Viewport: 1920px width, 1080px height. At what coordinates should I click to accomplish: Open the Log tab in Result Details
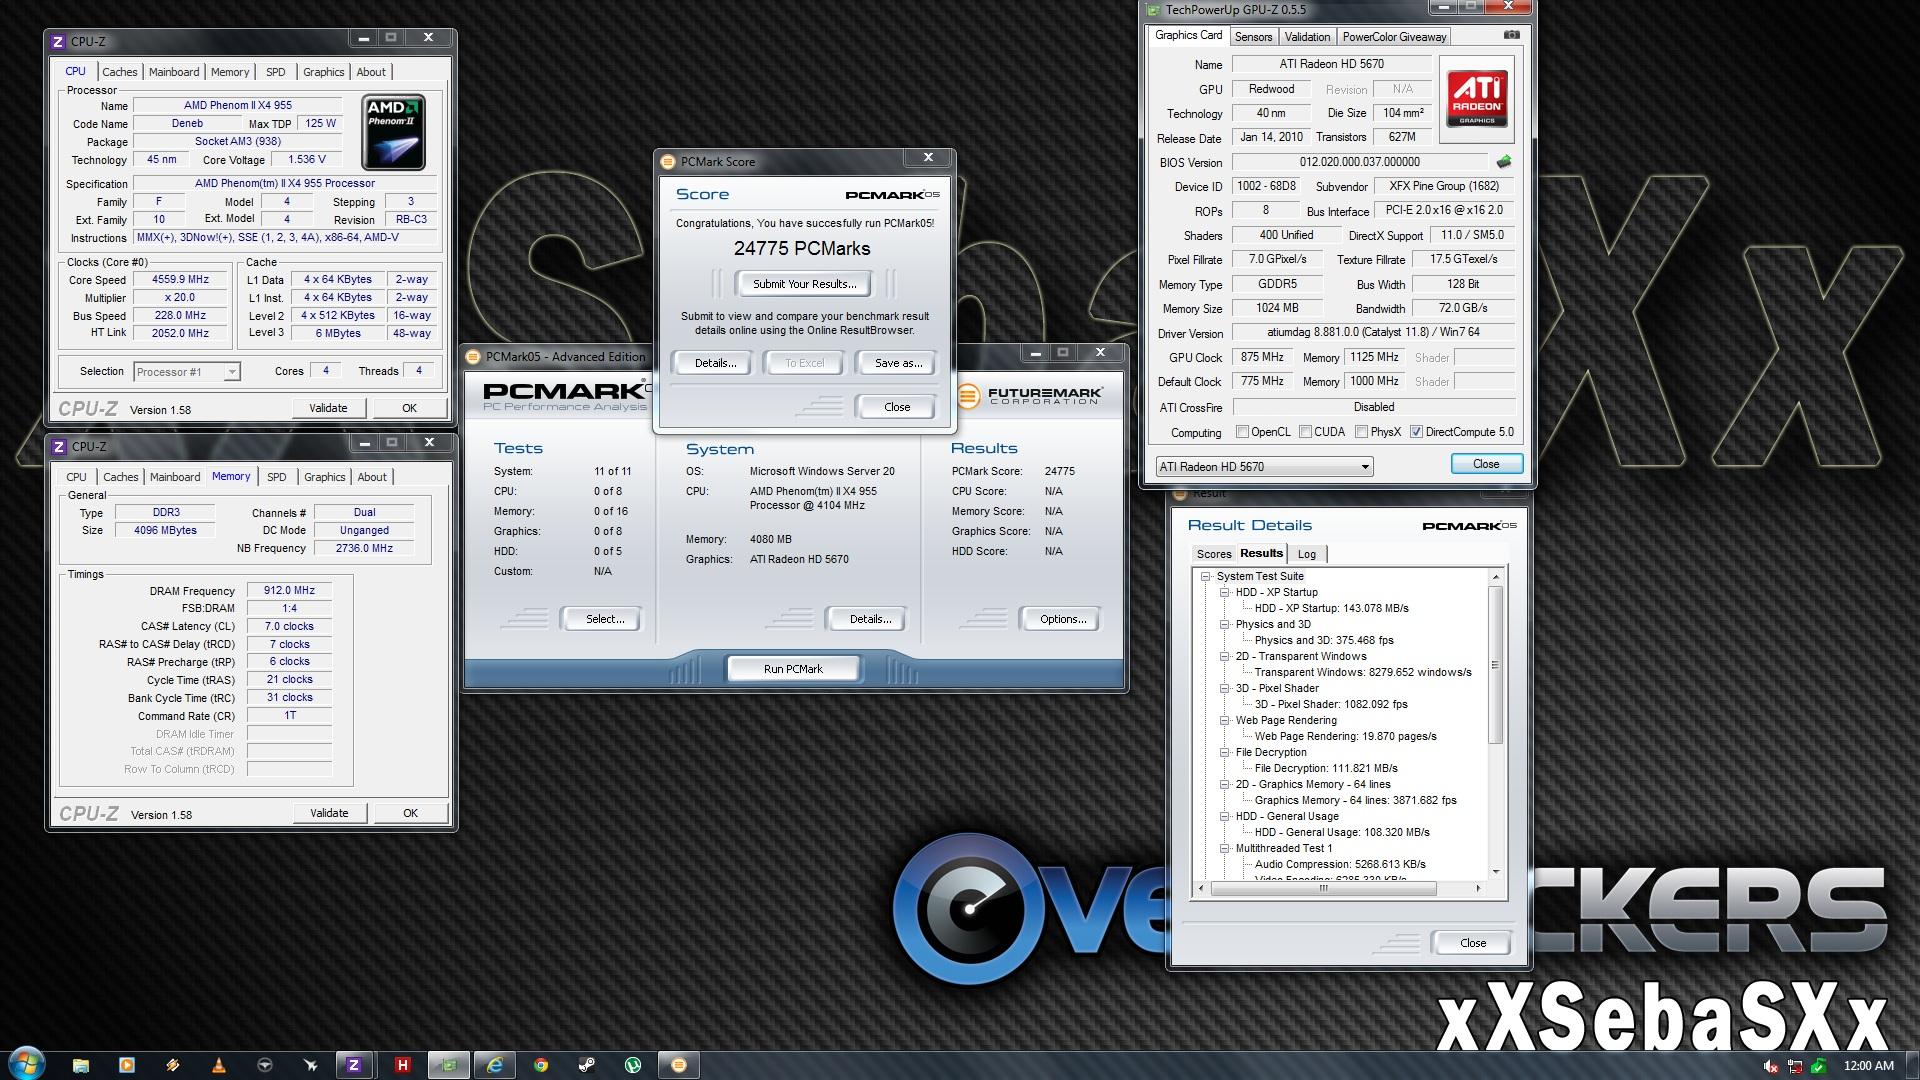(1307, 554)
